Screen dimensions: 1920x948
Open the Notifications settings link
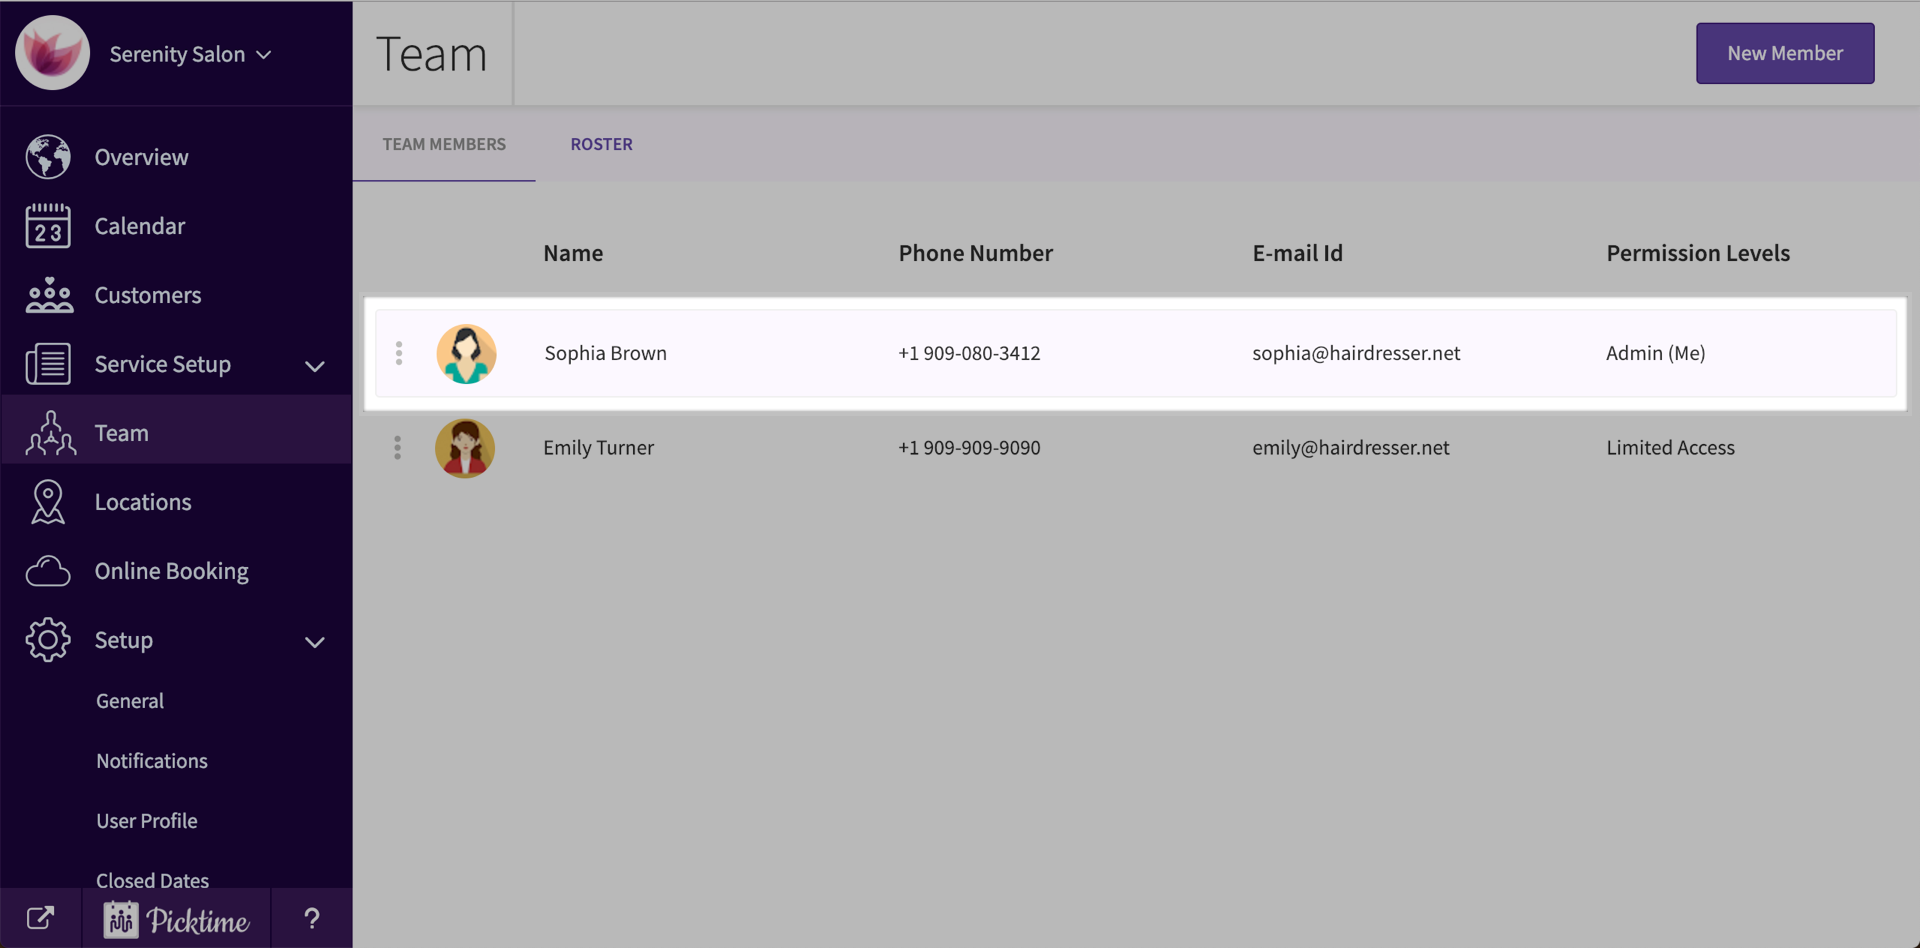[x=152, y=761]
